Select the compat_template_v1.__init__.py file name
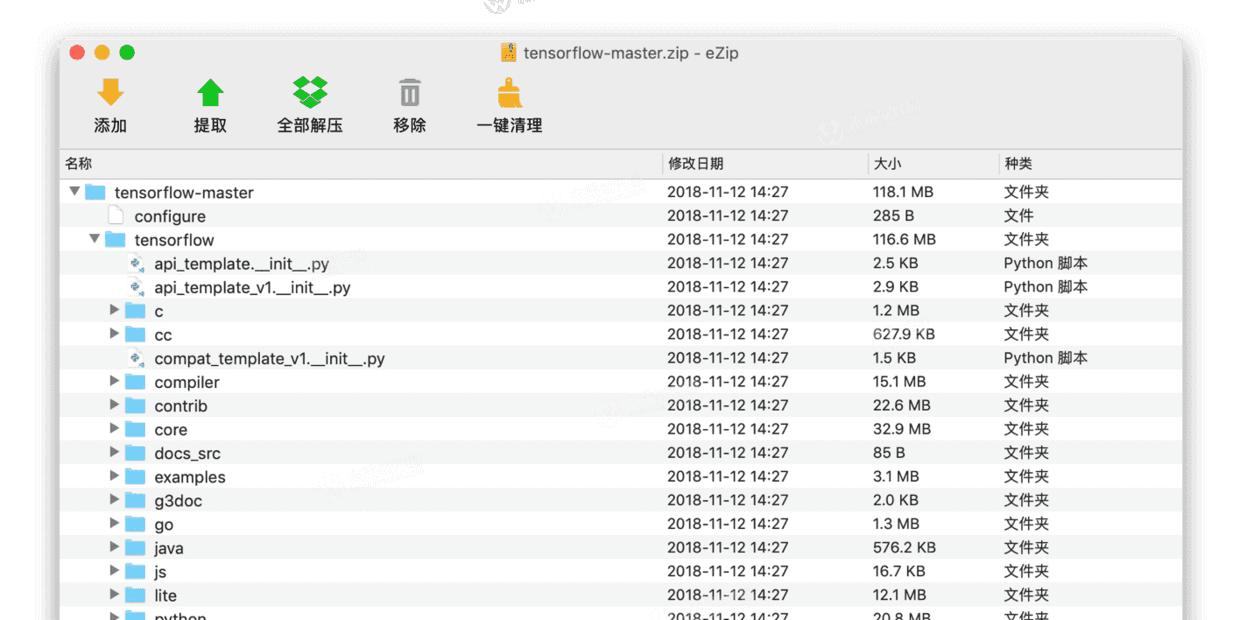The height and width of the screenshot is (620, 1240). 269,359
